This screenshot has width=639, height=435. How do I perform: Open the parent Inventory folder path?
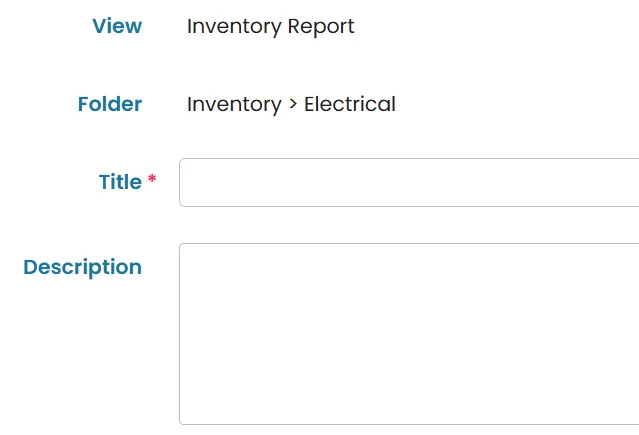coord(234,104)
